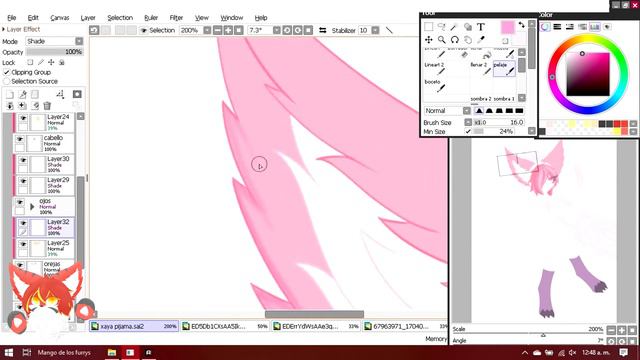The width and height of the screenshot is (640, 360).
Task: Open the Brush Size multiplier dropdown
Action: tap(468, 122)
